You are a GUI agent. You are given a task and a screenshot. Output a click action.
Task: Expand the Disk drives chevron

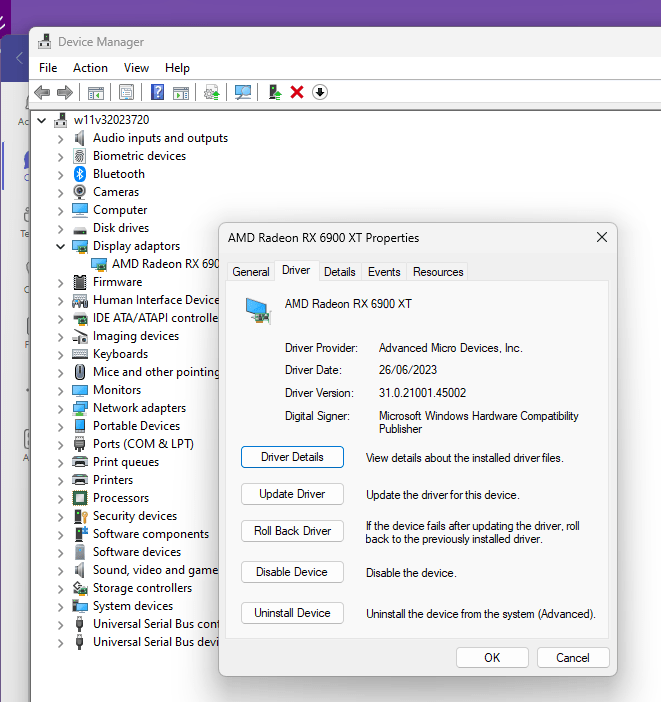click(60, 229)
